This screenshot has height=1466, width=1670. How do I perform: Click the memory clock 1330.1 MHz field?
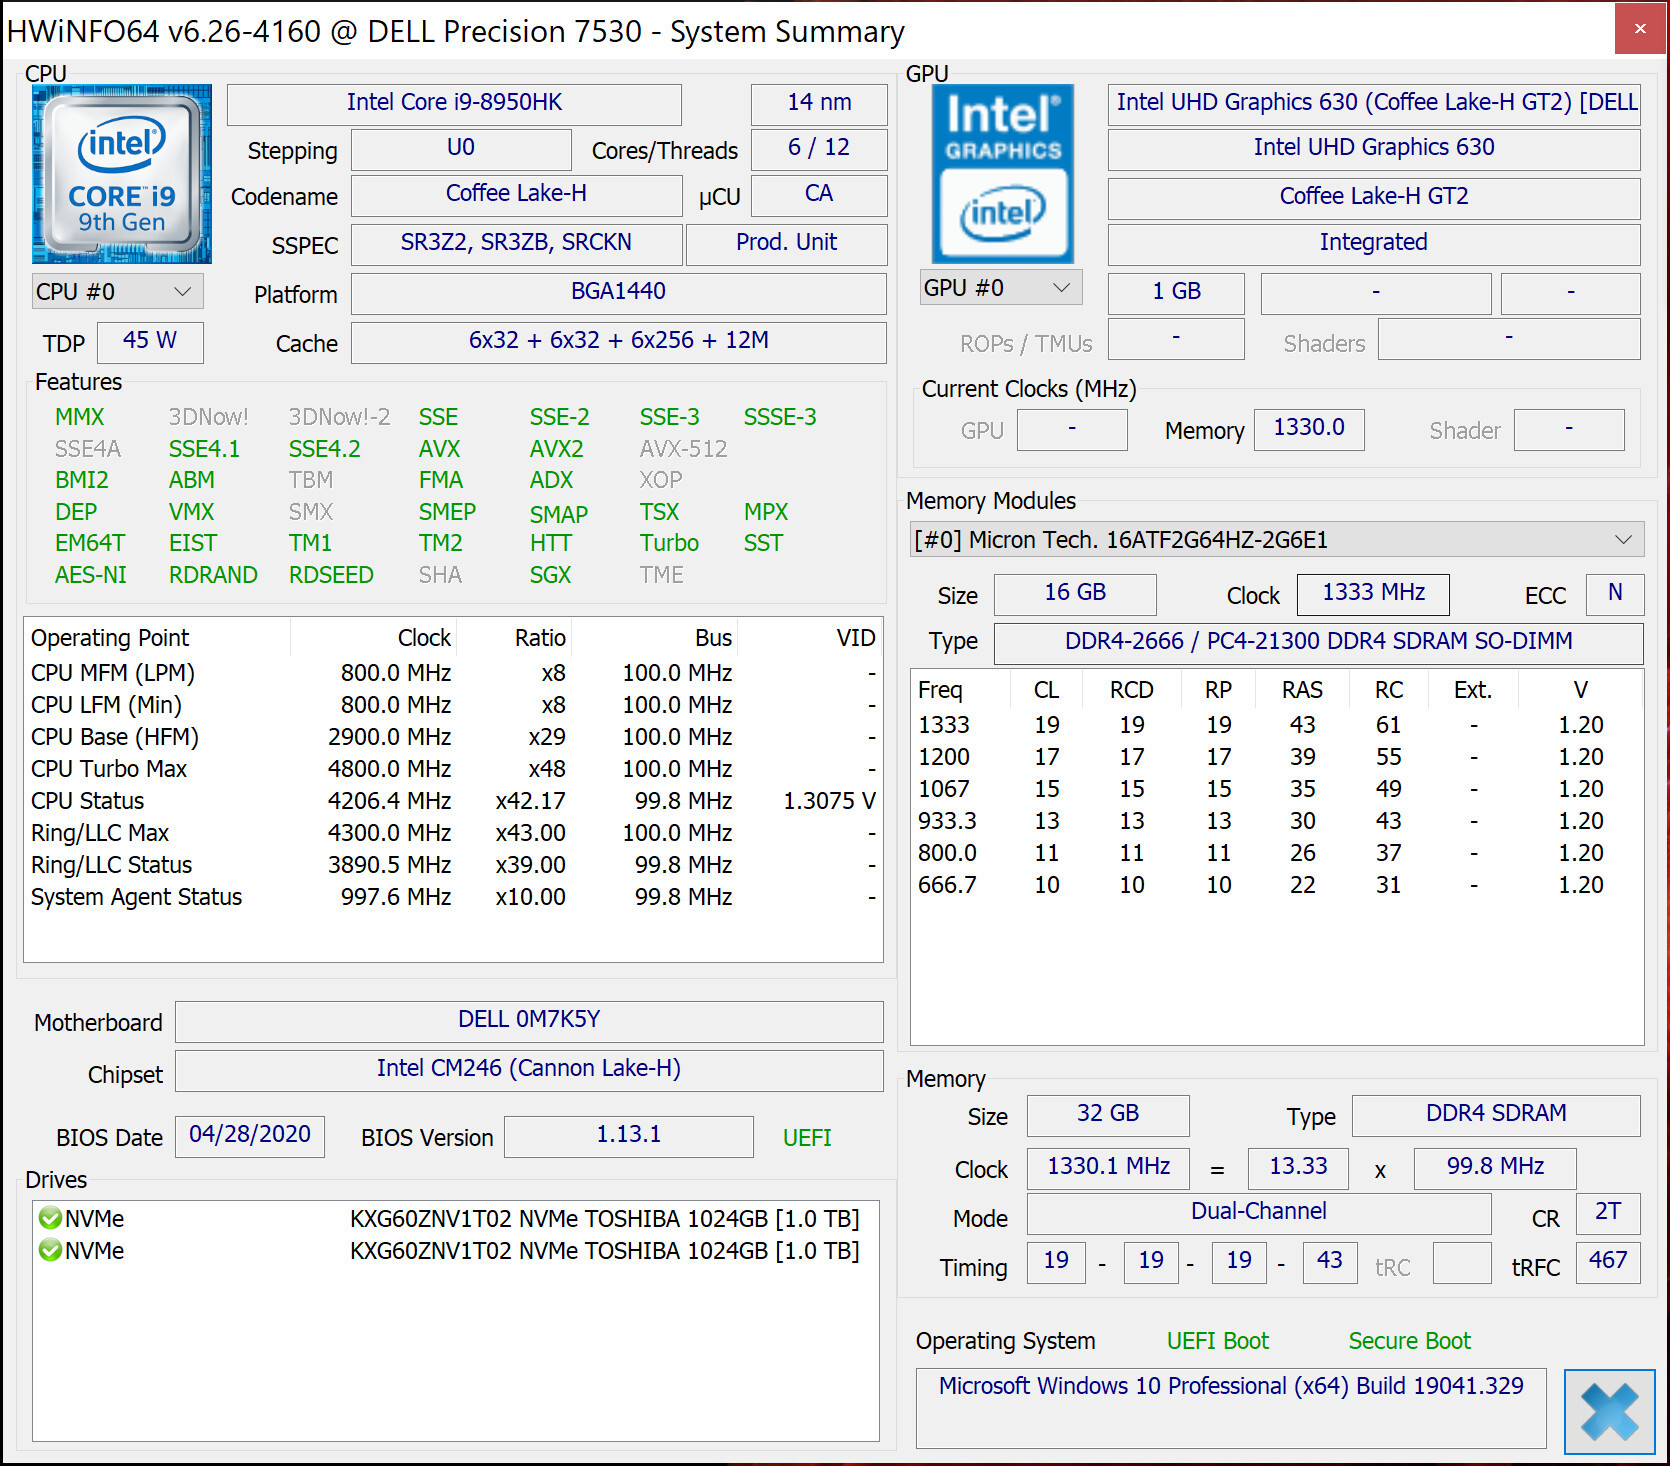(1108, 1167)
